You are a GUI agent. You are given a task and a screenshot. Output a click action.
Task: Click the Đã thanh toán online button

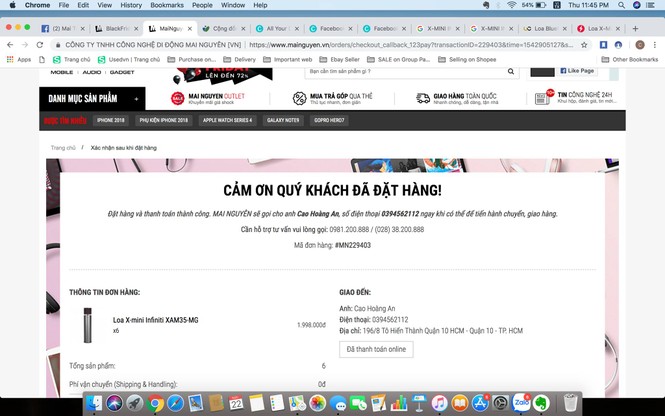point(376,349)
